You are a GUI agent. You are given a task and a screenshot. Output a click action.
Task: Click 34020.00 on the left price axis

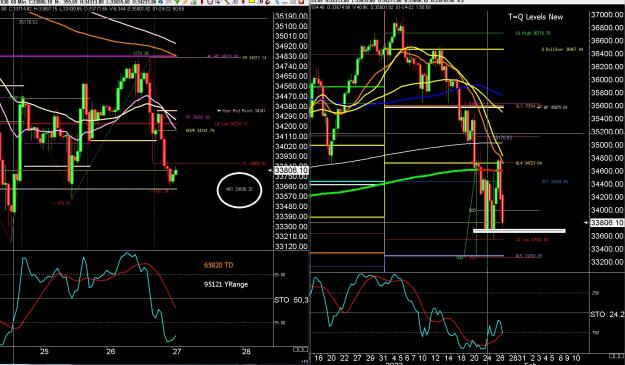point(291,146)
